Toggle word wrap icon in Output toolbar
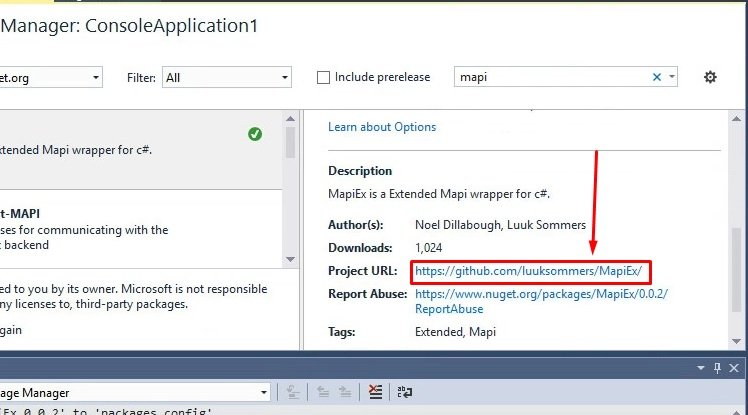 click(405, 392)
